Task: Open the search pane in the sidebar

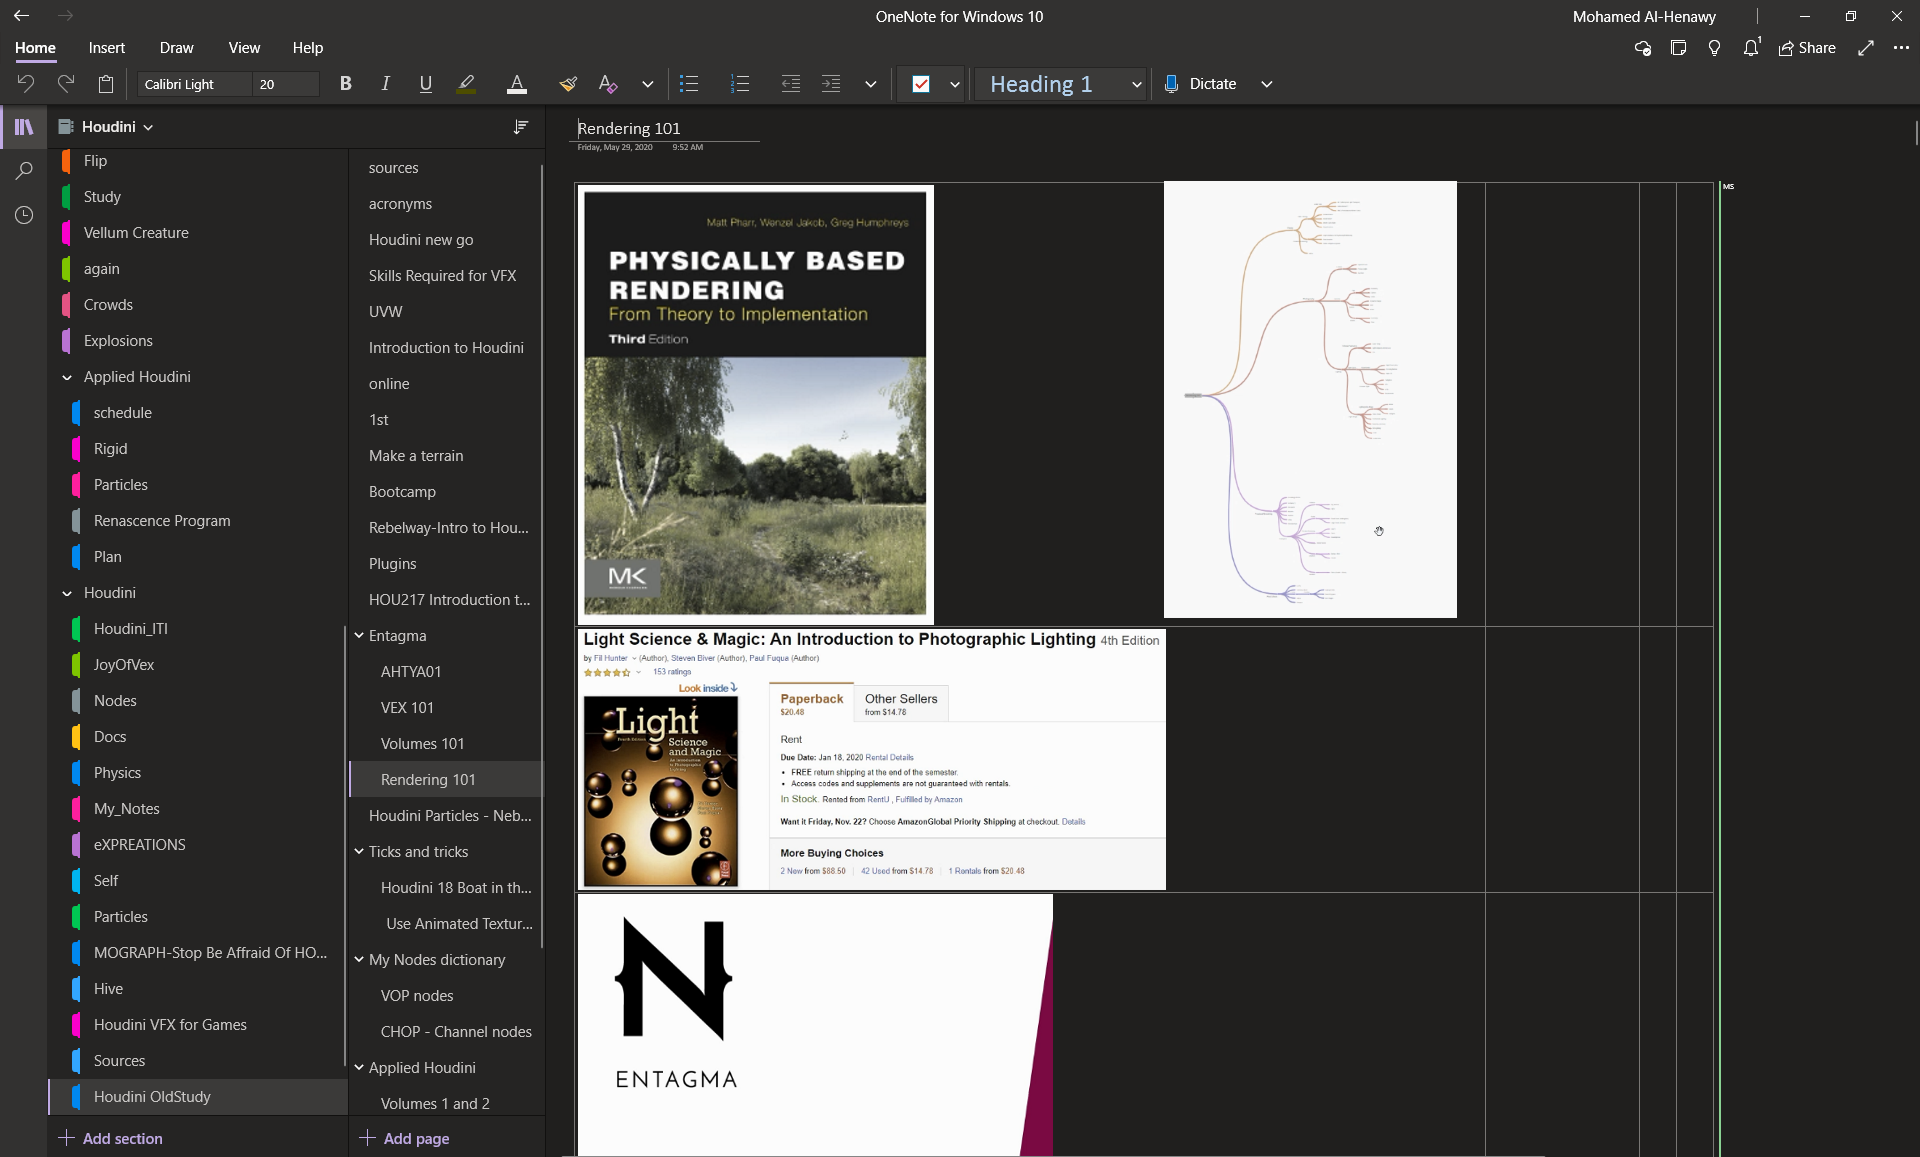Action: 24,171
